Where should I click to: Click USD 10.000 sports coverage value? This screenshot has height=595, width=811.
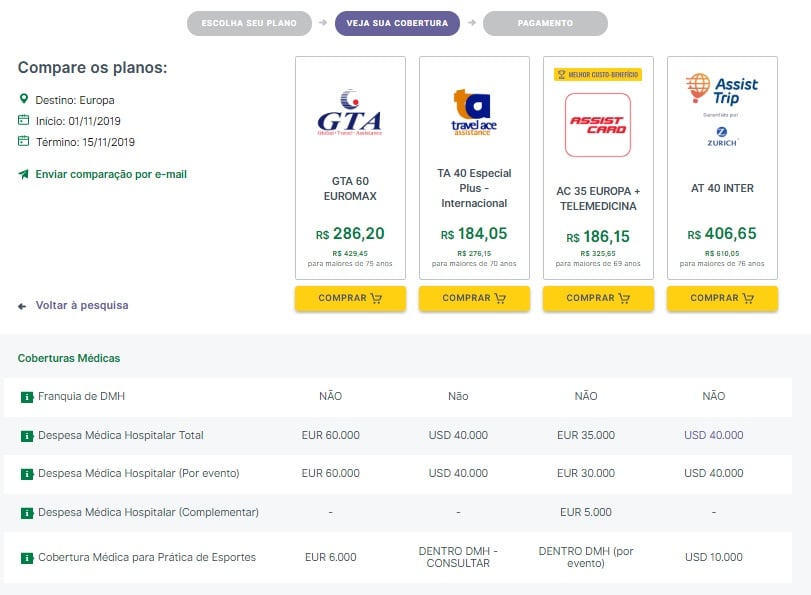[x=714, y=557]
